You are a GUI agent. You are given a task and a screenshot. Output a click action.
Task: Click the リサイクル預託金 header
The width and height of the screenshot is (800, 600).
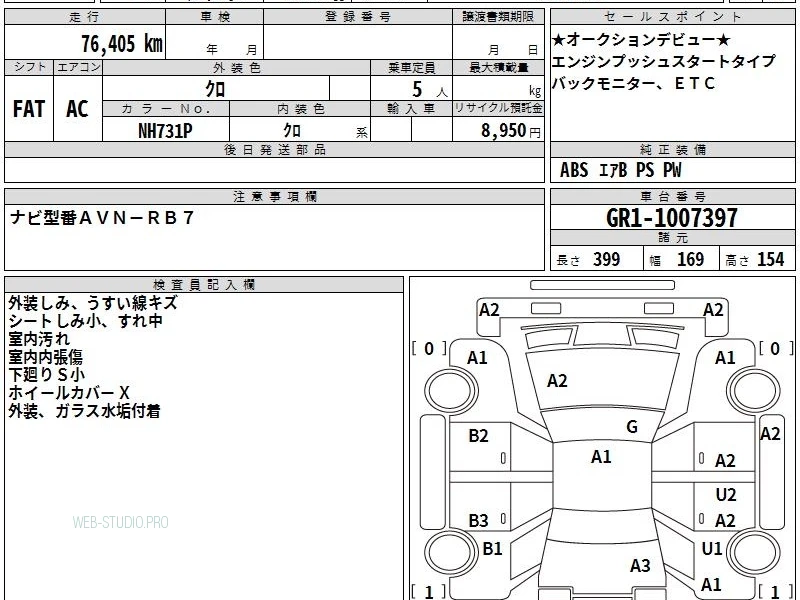[498, 108]
